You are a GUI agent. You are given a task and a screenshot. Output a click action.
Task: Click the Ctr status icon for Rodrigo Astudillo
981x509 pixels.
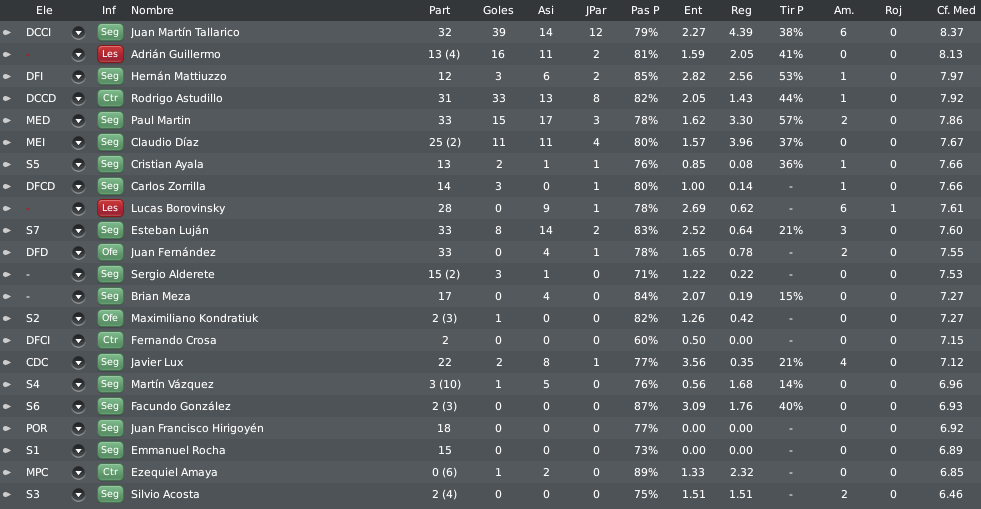(x=109, y=98)
